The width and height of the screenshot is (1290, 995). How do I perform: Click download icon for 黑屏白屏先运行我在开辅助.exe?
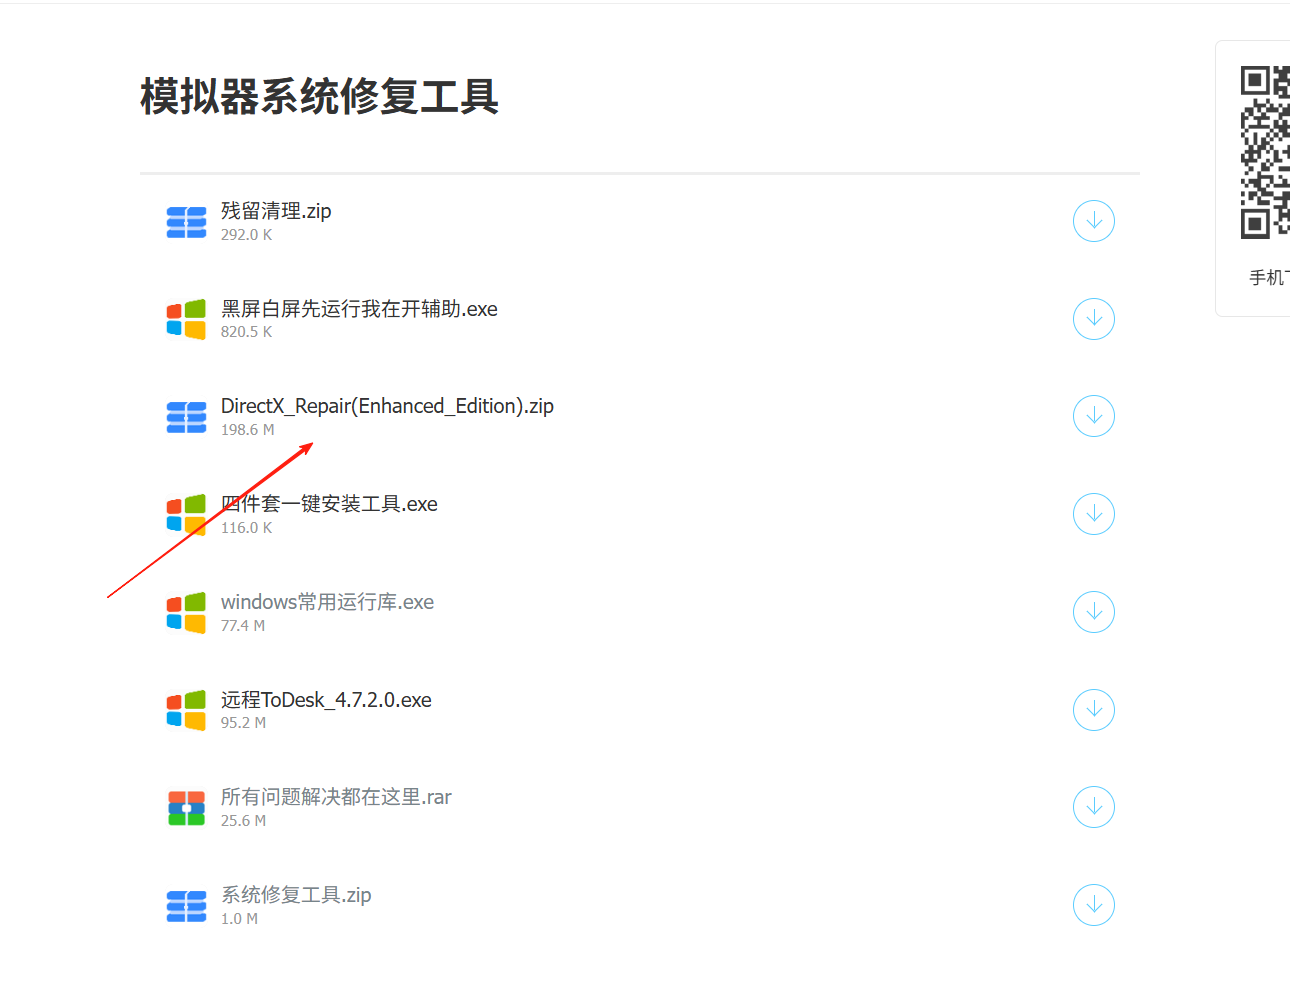pos(1093,319)
